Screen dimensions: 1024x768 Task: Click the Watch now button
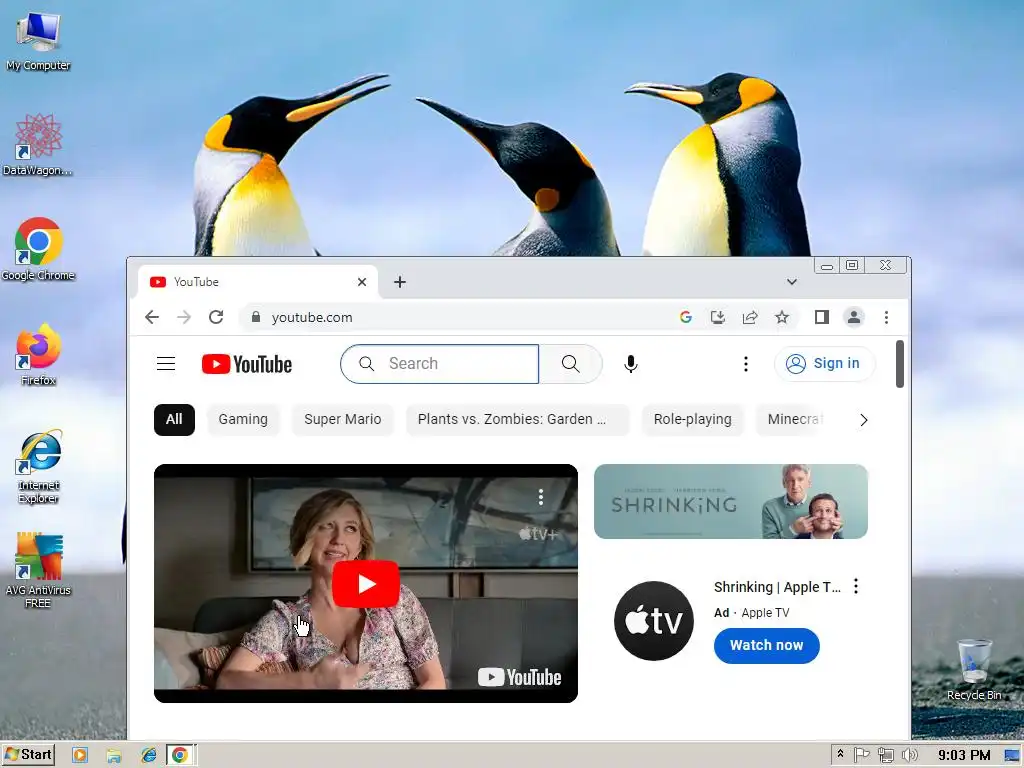766,645
